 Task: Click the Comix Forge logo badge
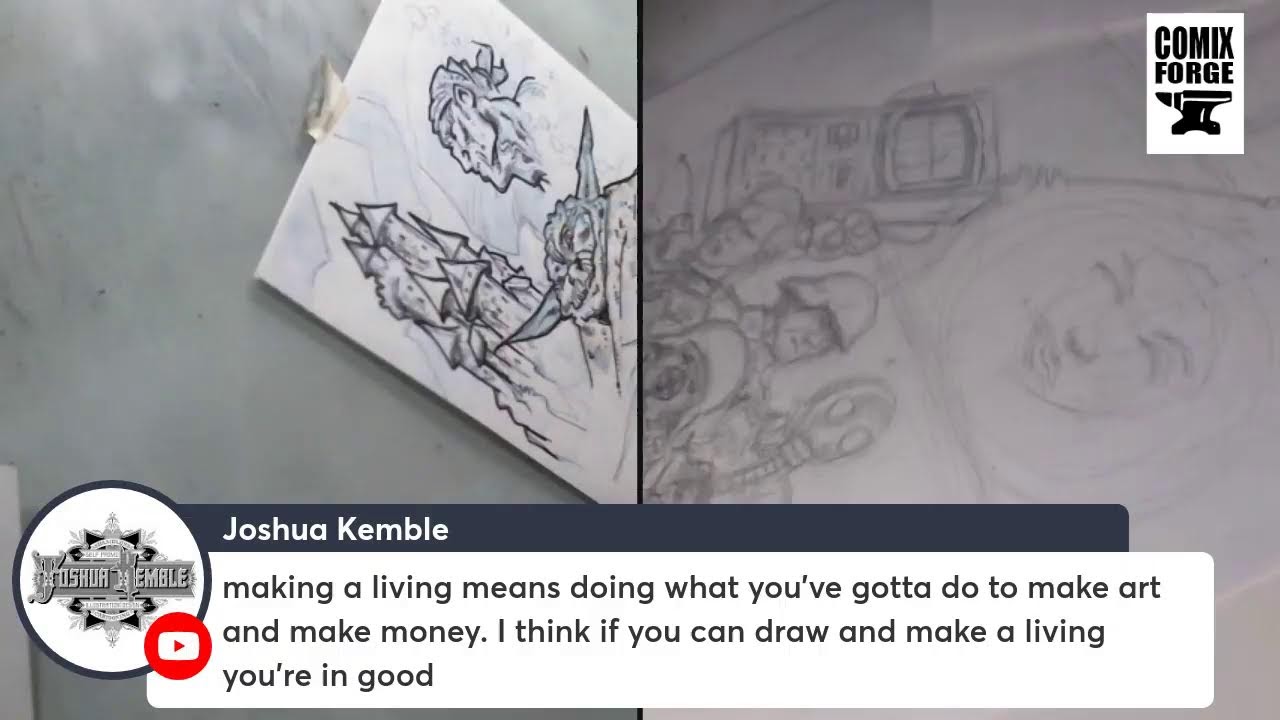1195,83
